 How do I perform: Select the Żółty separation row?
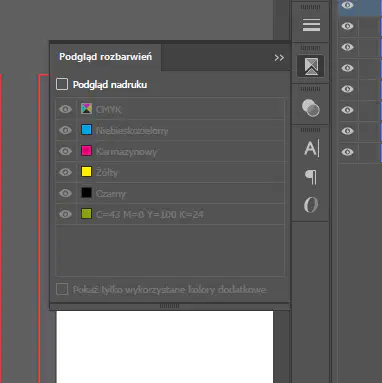170,172
